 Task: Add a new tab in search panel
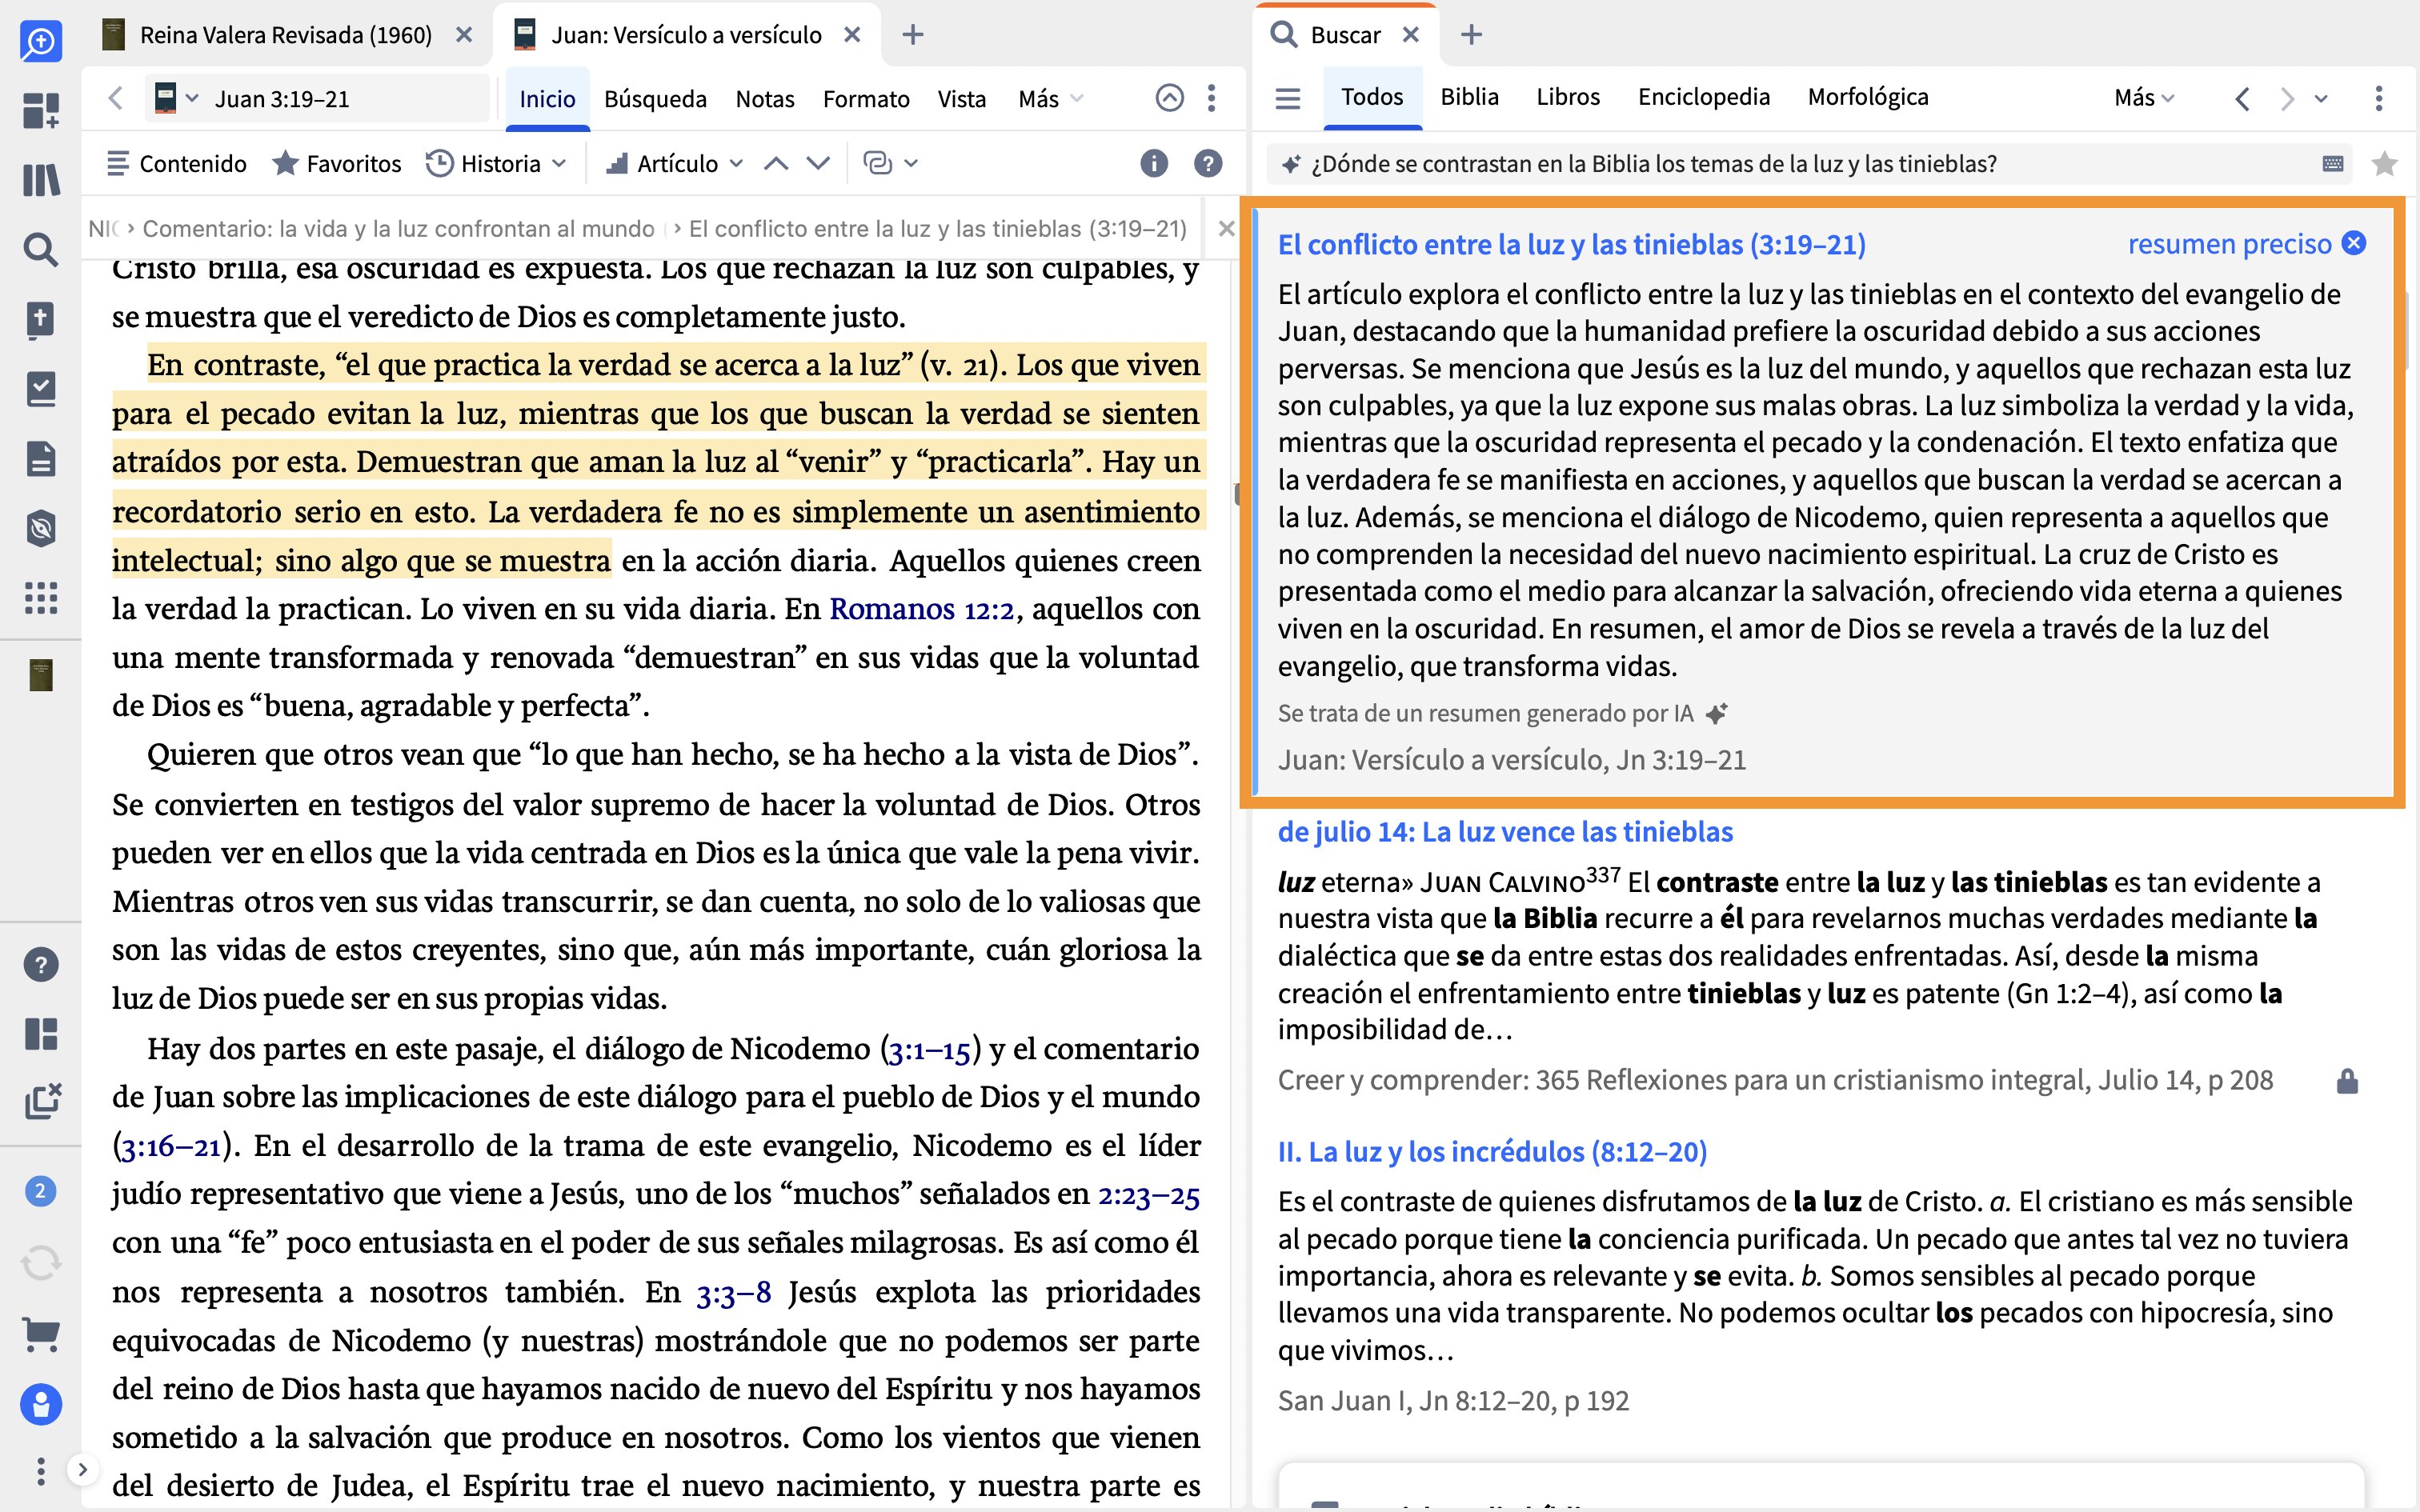(x=1471, y=35)
